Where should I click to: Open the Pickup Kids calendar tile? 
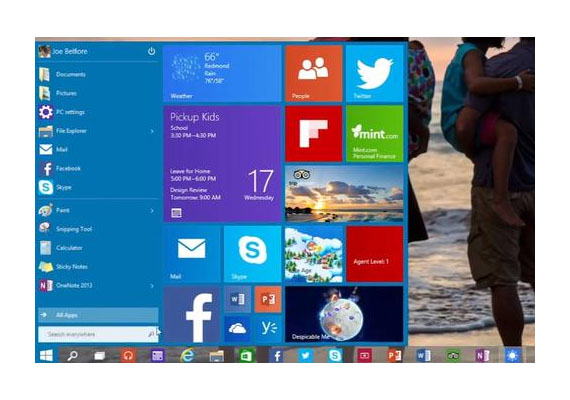coord(222,164)
